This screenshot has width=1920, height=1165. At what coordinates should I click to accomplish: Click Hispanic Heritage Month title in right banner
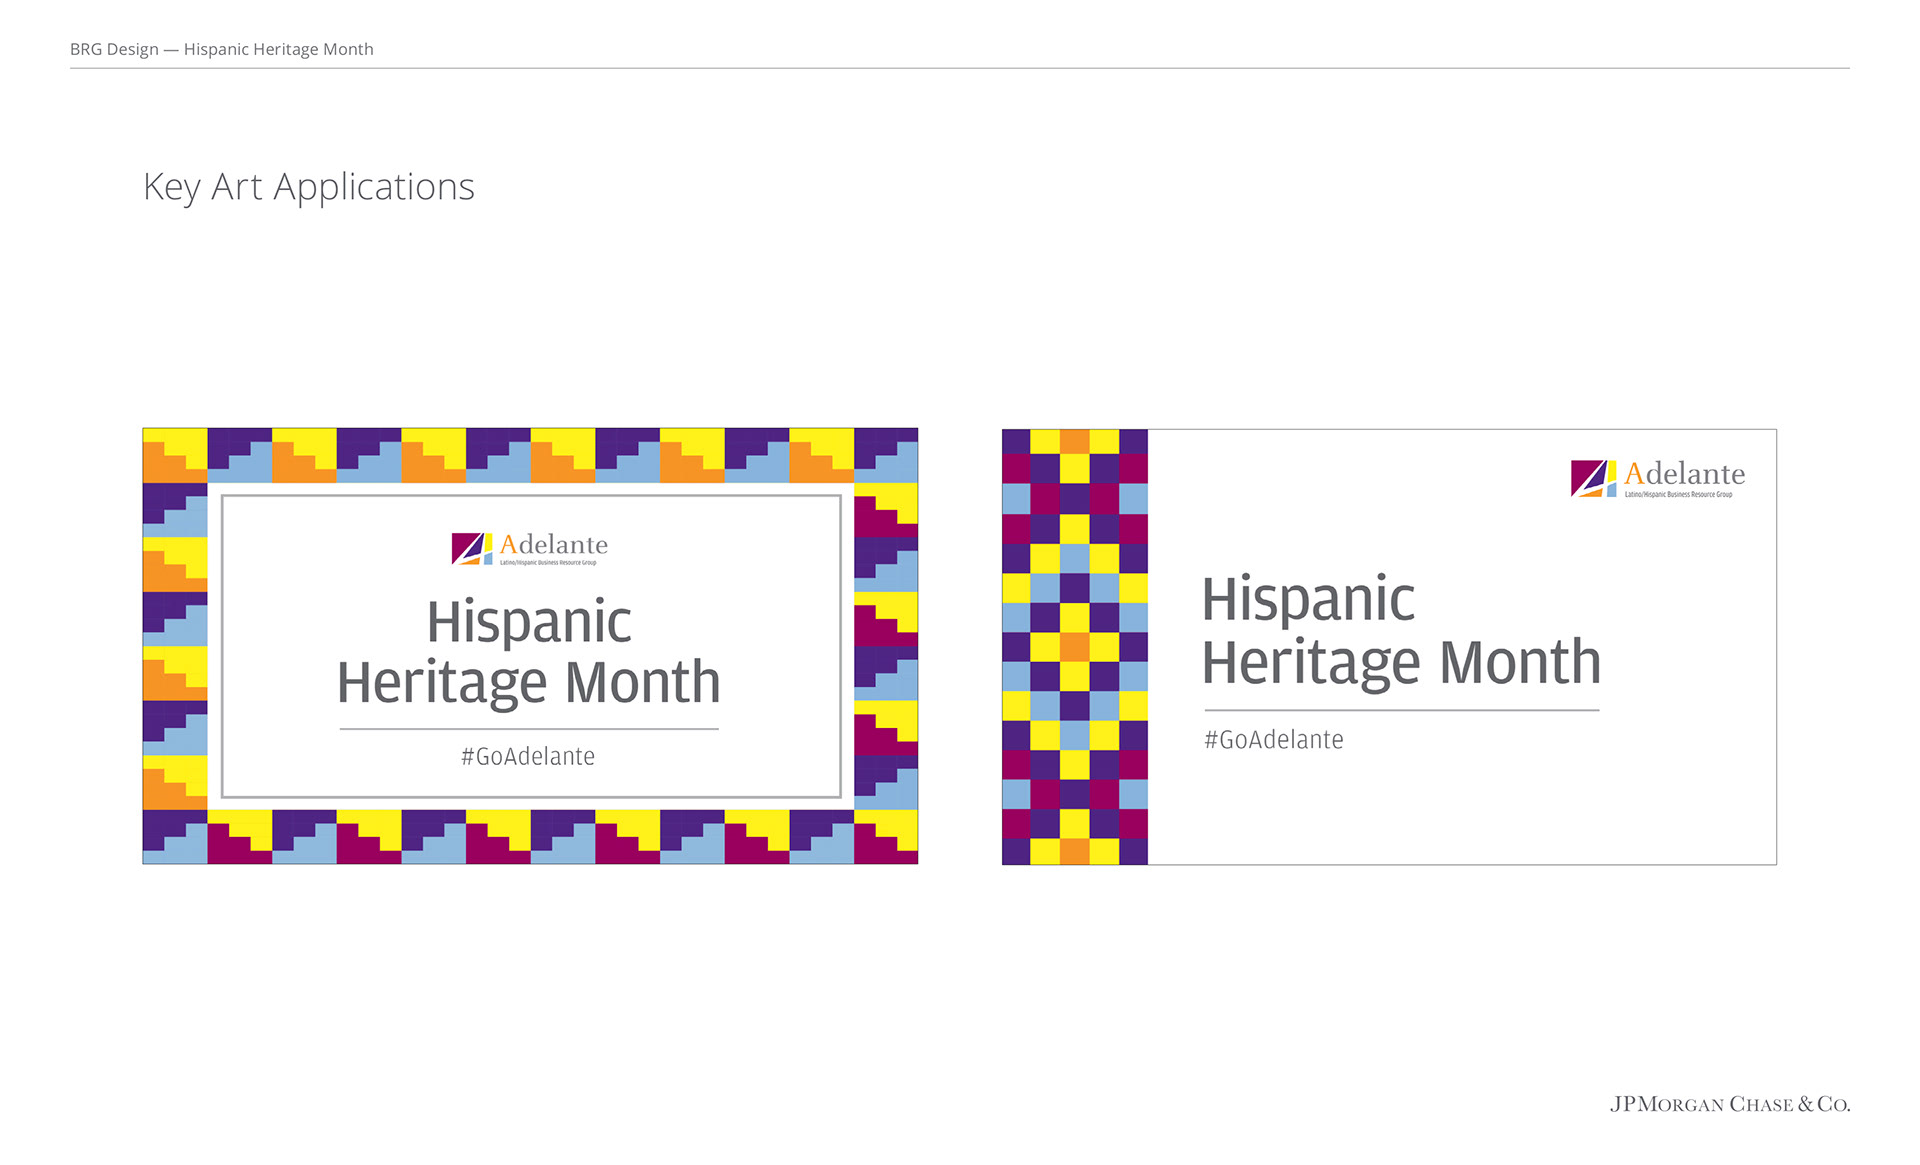pyautogui.click(x=1400, y=630)
